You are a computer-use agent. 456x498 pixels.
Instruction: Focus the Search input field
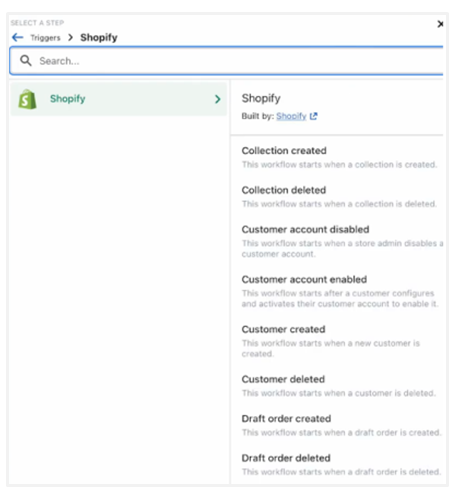(227, 61)
